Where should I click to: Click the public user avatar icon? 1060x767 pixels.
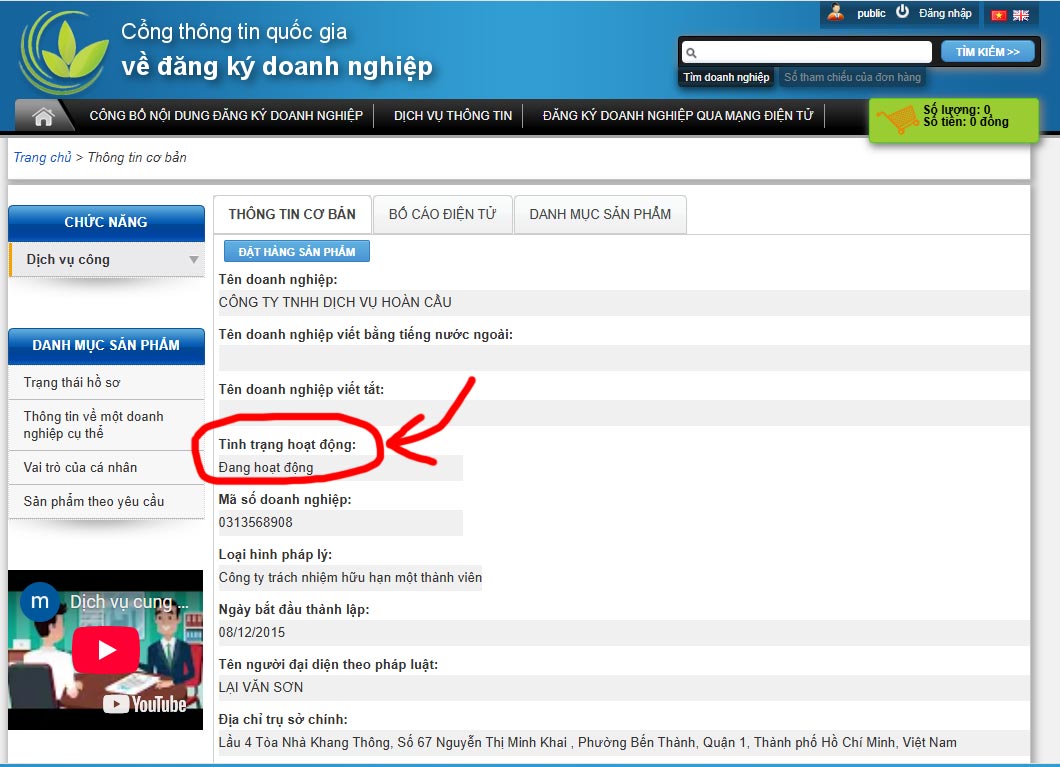point(836,13)
